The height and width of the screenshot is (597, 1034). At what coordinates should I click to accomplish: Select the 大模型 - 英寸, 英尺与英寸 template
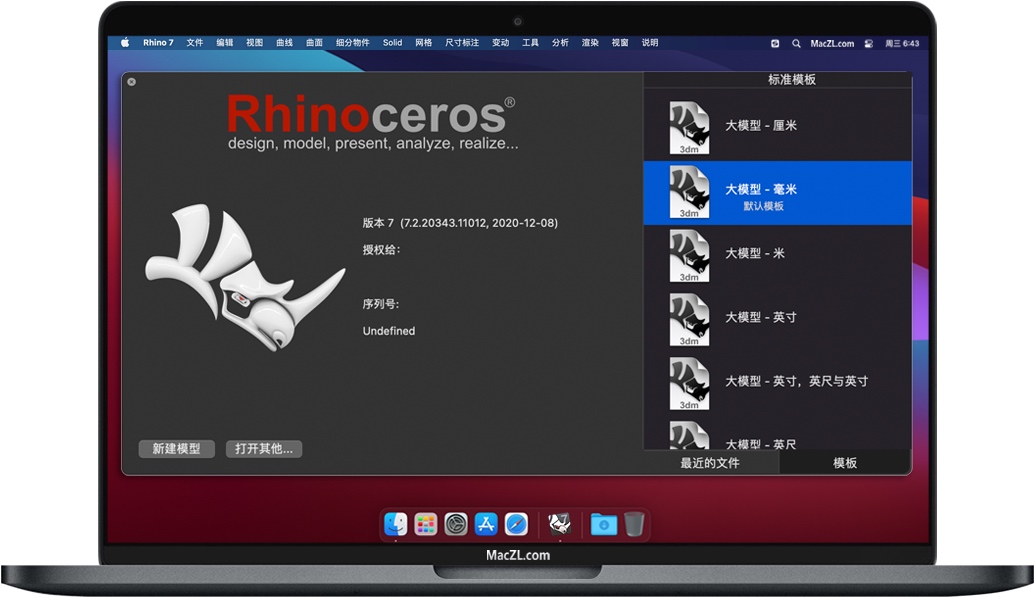click(x=777, y=383)
